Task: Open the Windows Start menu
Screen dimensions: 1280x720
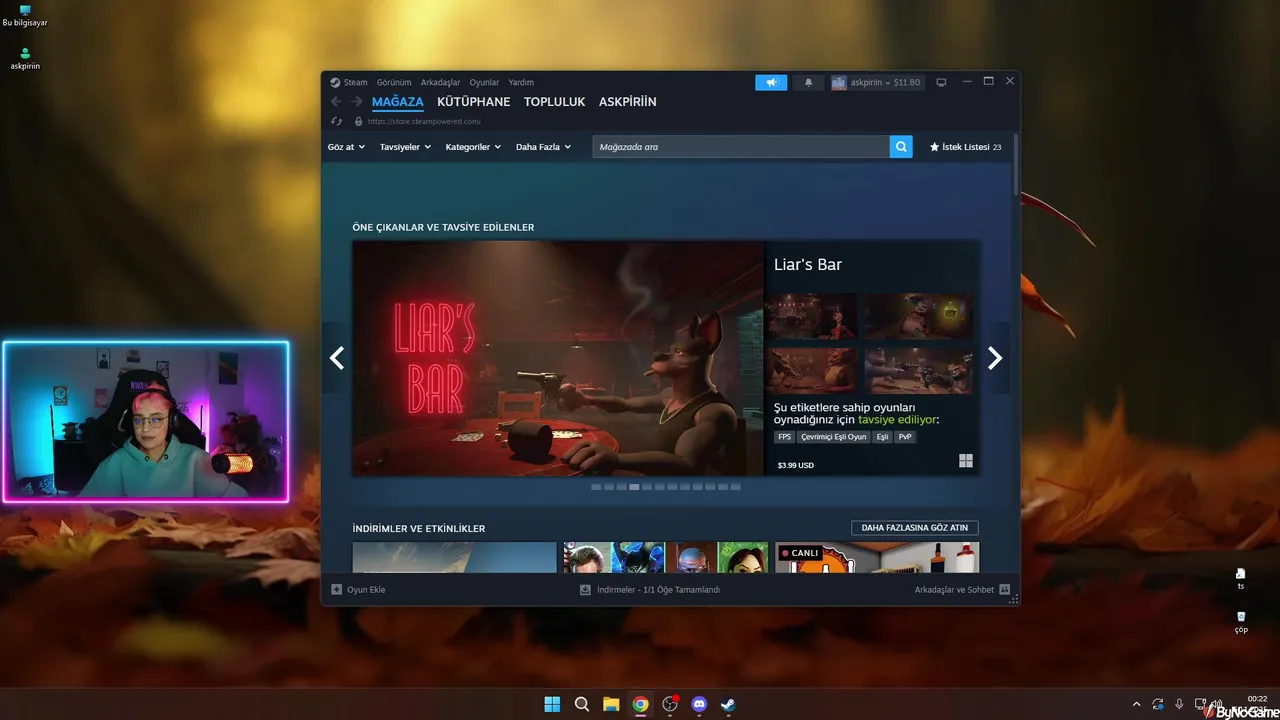Action: click(x=552, y=704)
